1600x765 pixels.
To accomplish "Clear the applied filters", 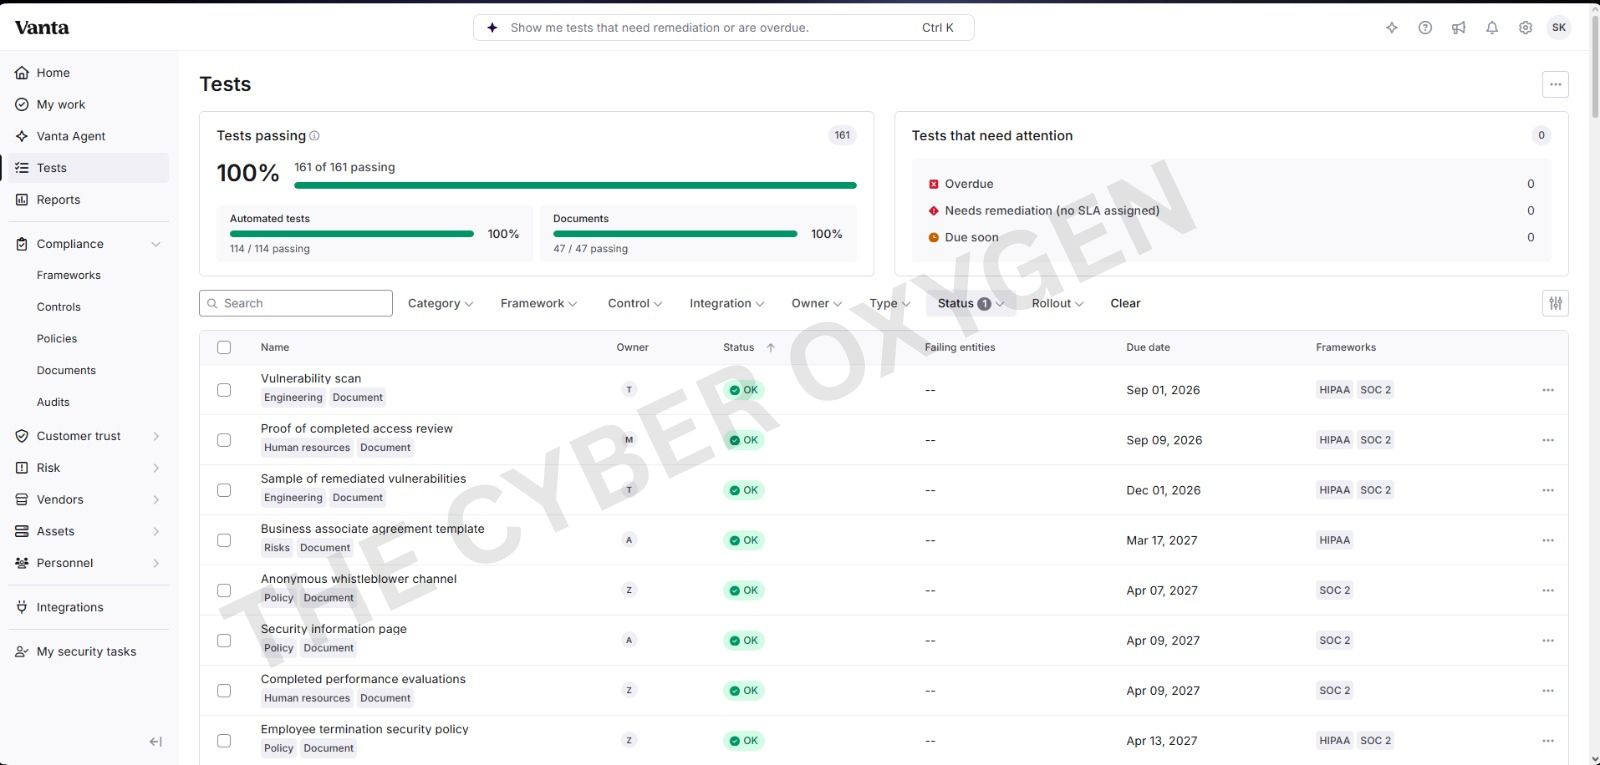I will (x=1125, y=303).
